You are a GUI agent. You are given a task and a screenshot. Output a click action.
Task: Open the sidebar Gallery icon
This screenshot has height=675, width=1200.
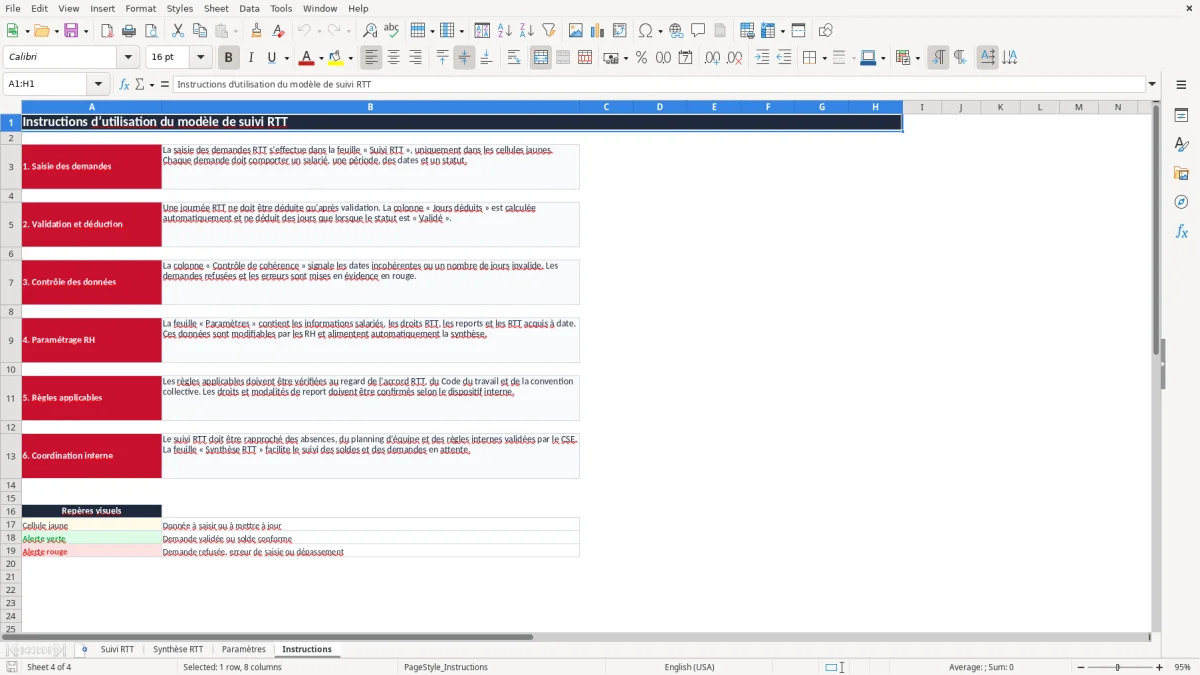tap(1181, 173)
